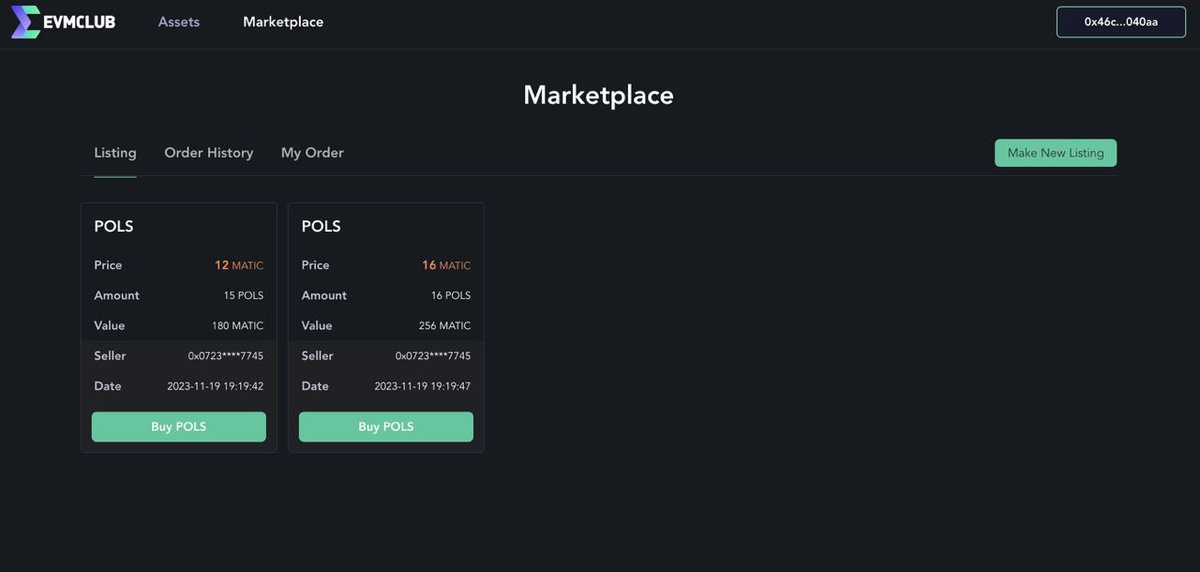Viewport: 1200px width, 572px height.
Task: Go to the Marketplace nav item
Action: click(x=283, y=21)
